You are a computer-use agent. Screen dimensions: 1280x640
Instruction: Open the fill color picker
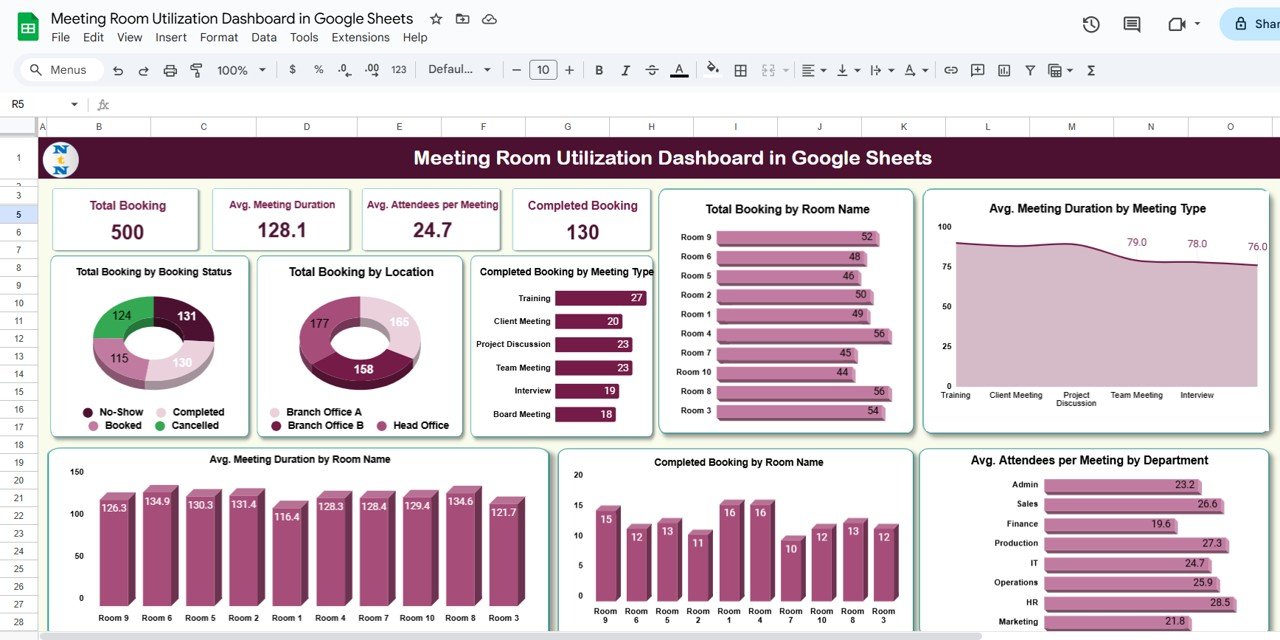tap(712, 70)
